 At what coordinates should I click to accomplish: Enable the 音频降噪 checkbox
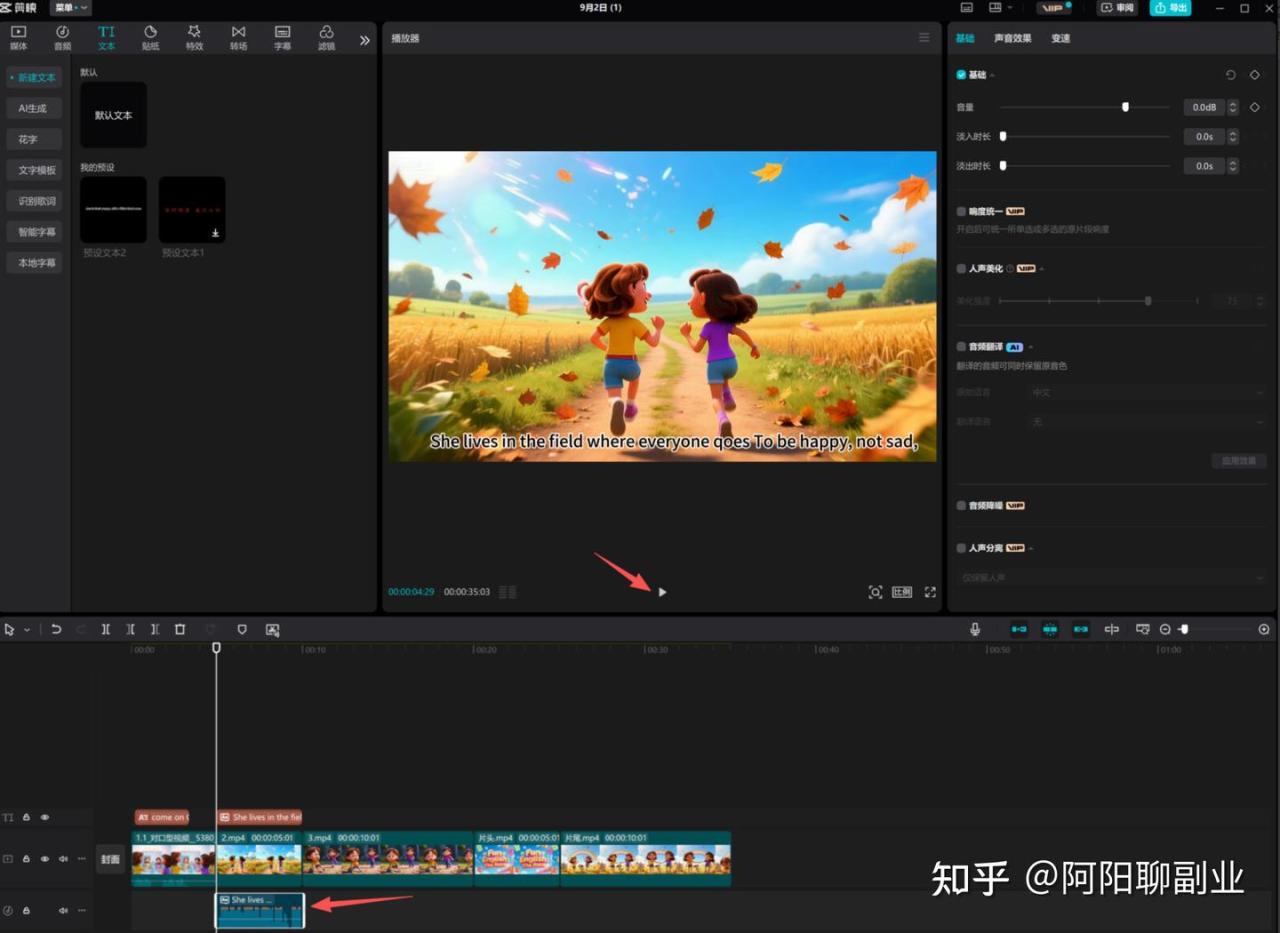(x=961, y=506)
